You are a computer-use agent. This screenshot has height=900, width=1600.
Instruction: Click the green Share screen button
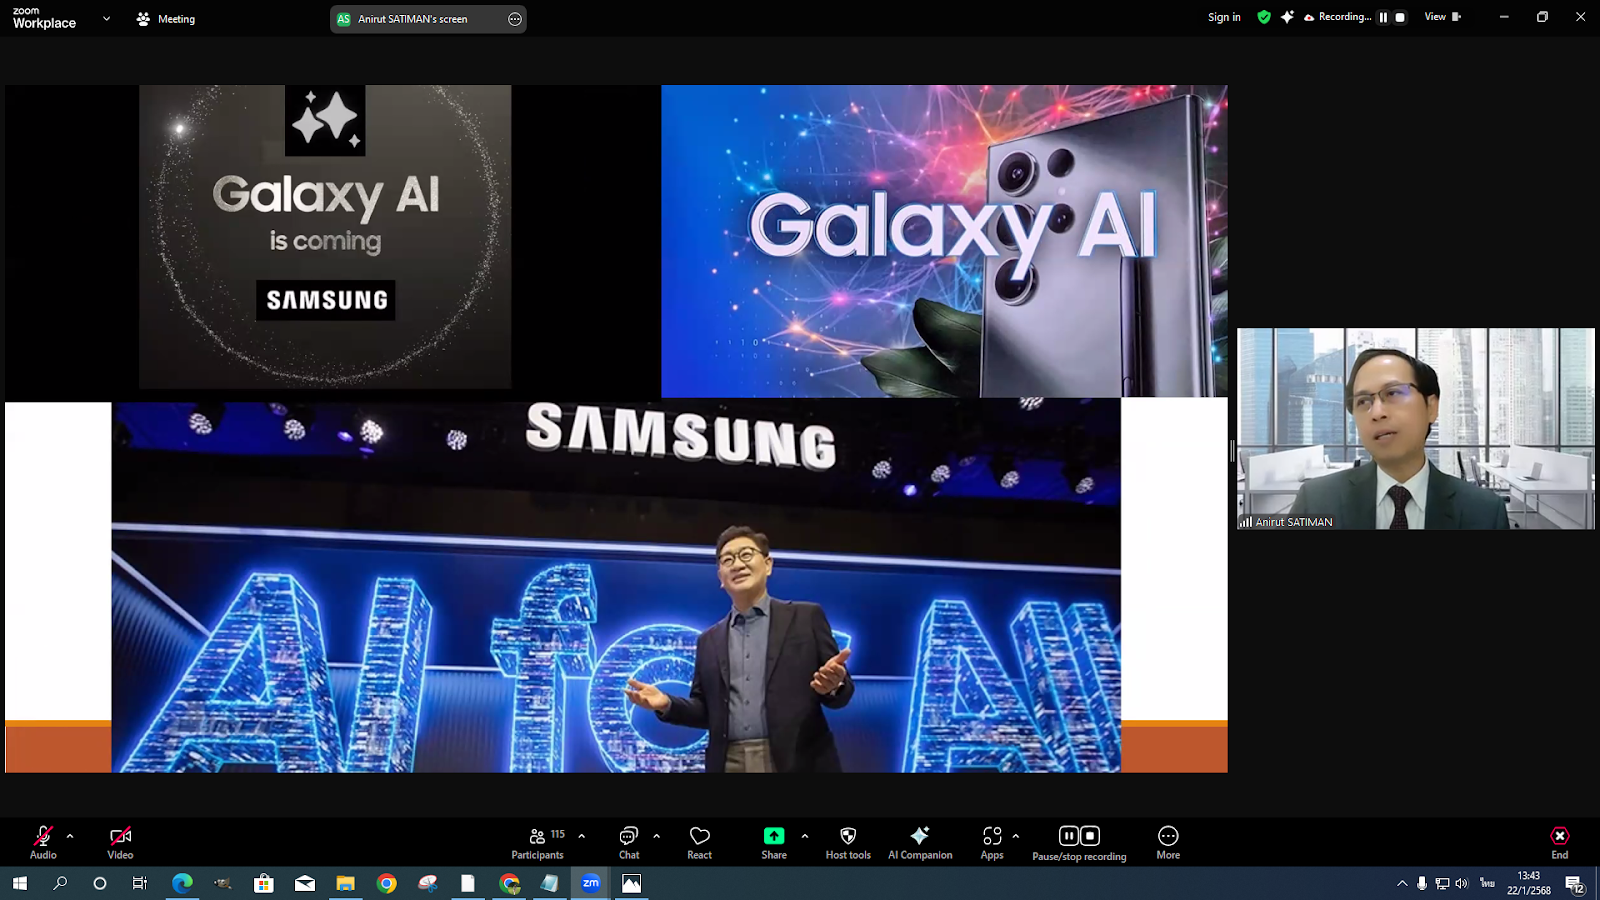tap(774, 842)
